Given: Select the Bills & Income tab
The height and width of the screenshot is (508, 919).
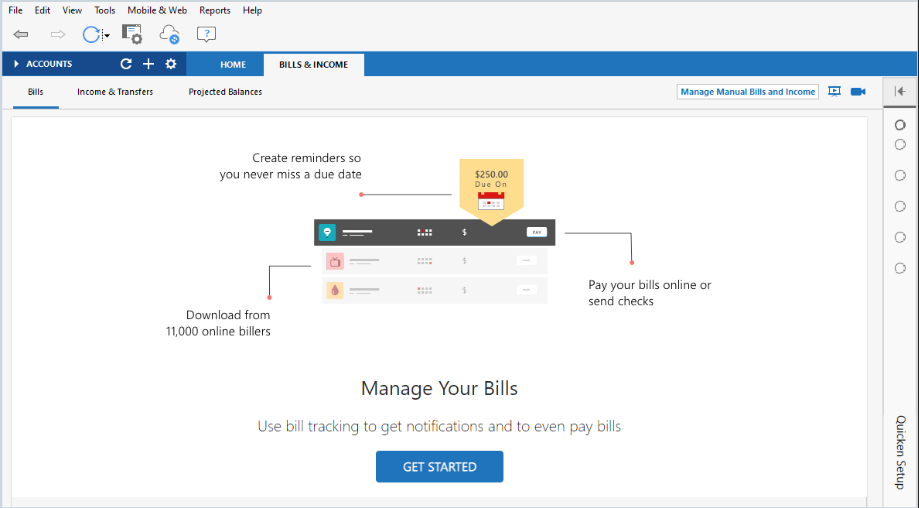Looking at the screenshot, I should (x=314, y=64).
